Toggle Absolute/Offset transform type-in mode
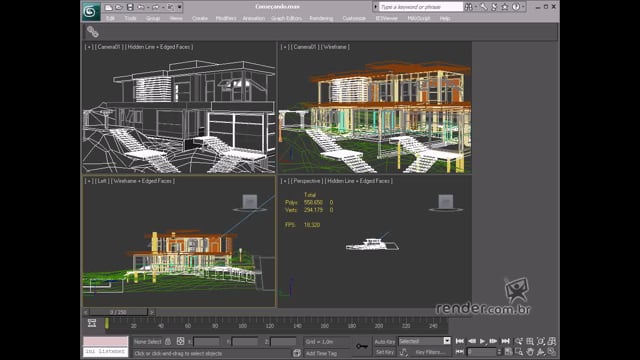This screenshot has height=360, width=640. (x=180, y=341)
